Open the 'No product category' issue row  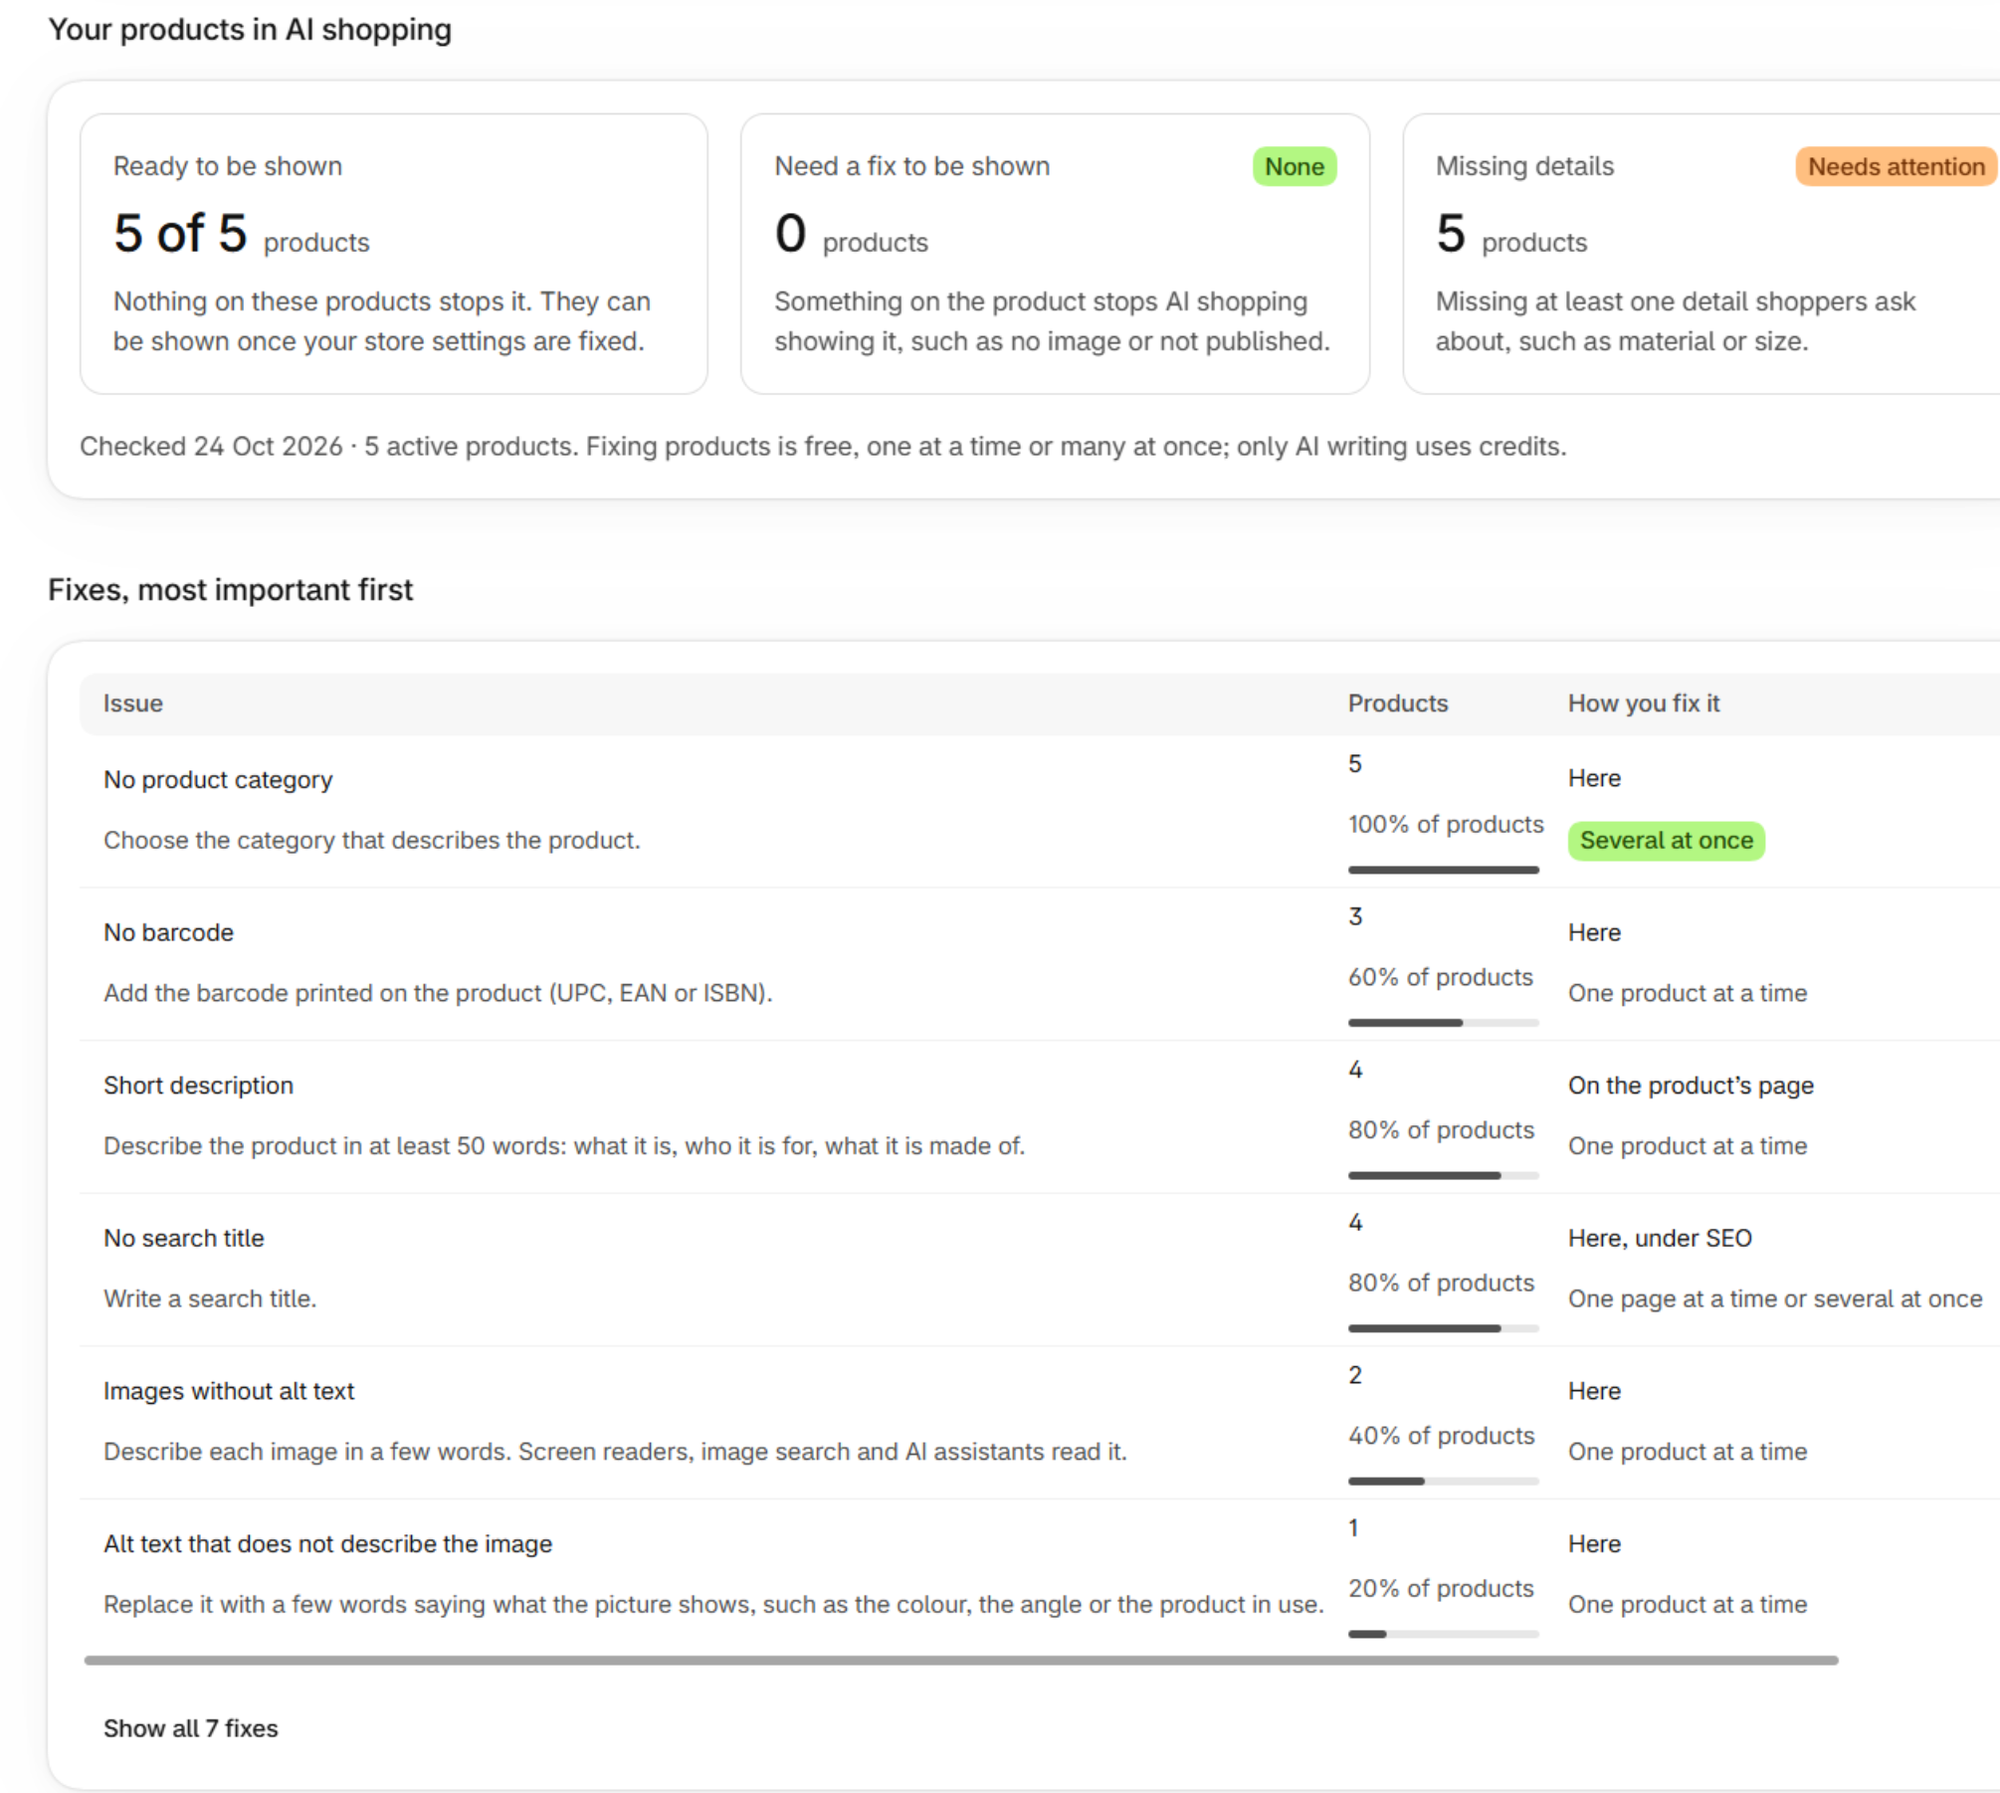(218, 780)
